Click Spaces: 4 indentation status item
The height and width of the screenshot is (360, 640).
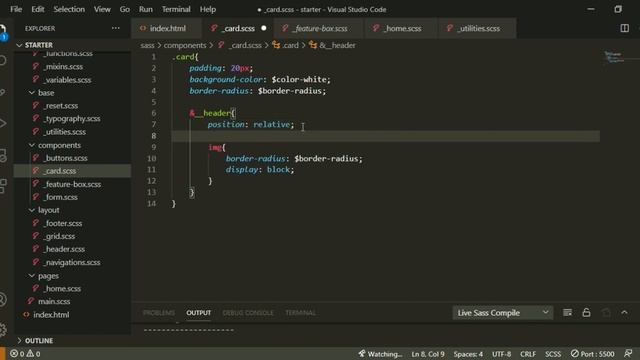point(468,354)
